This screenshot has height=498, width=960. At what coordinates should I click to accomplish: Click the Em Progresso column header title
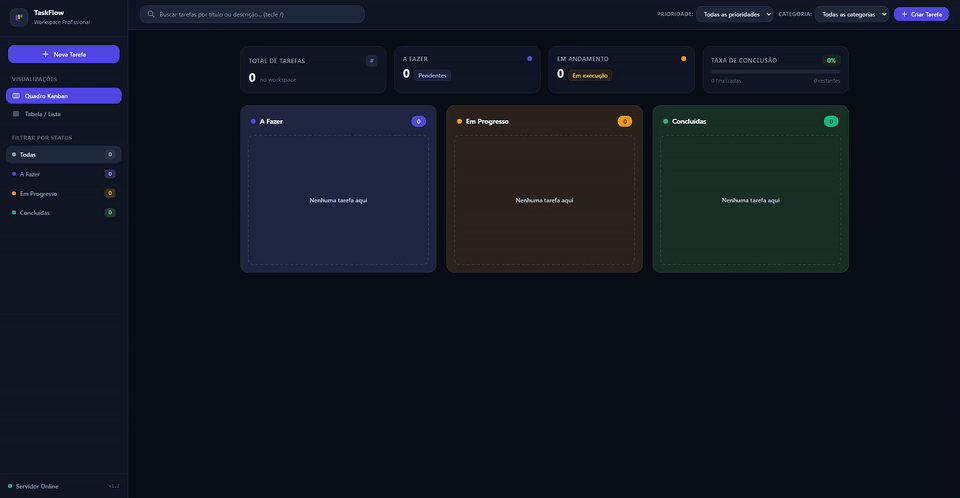[487, 121]
